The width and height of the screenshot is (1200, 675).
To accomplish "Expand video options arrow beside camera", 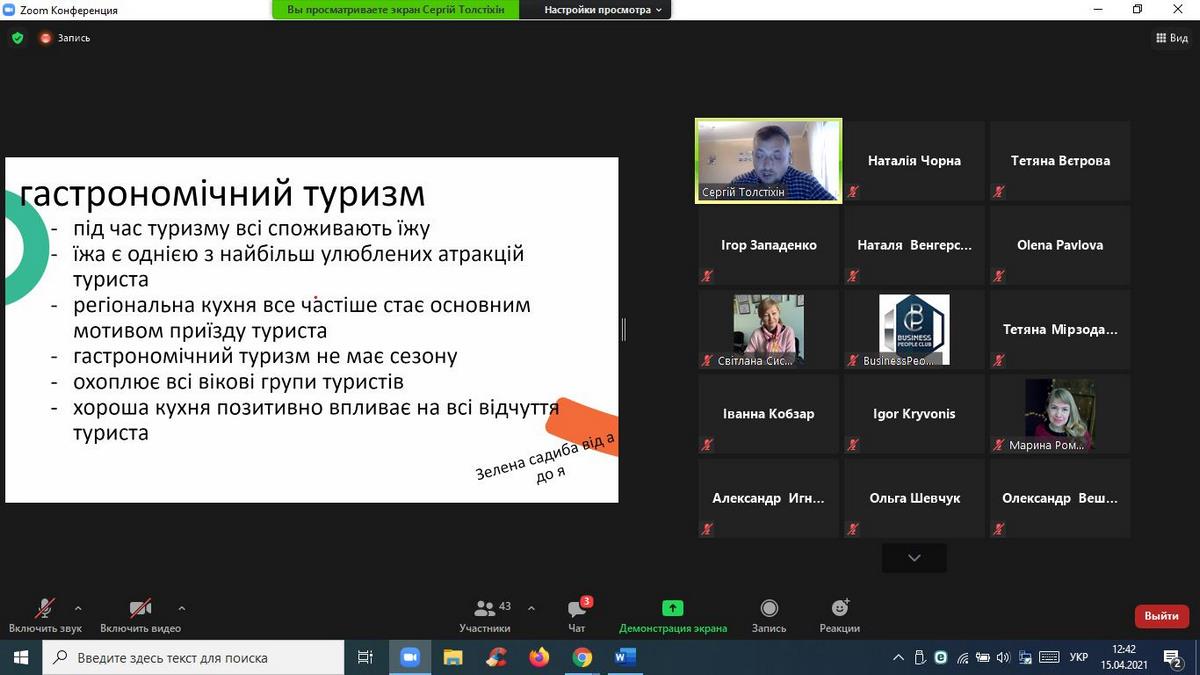I will coord(181,607).
